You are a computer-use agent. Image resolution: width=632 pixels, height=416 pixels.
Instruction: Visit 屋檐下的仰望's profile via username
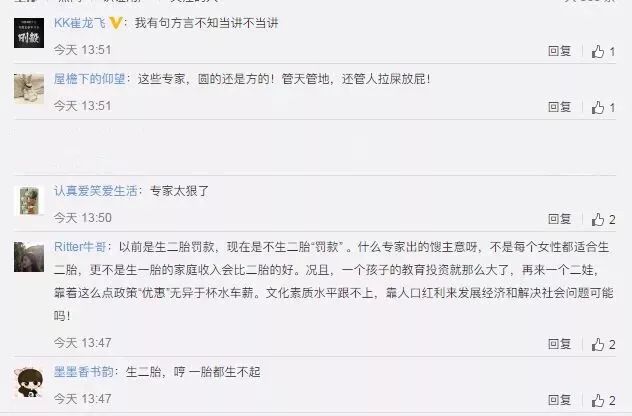[89, 79]
